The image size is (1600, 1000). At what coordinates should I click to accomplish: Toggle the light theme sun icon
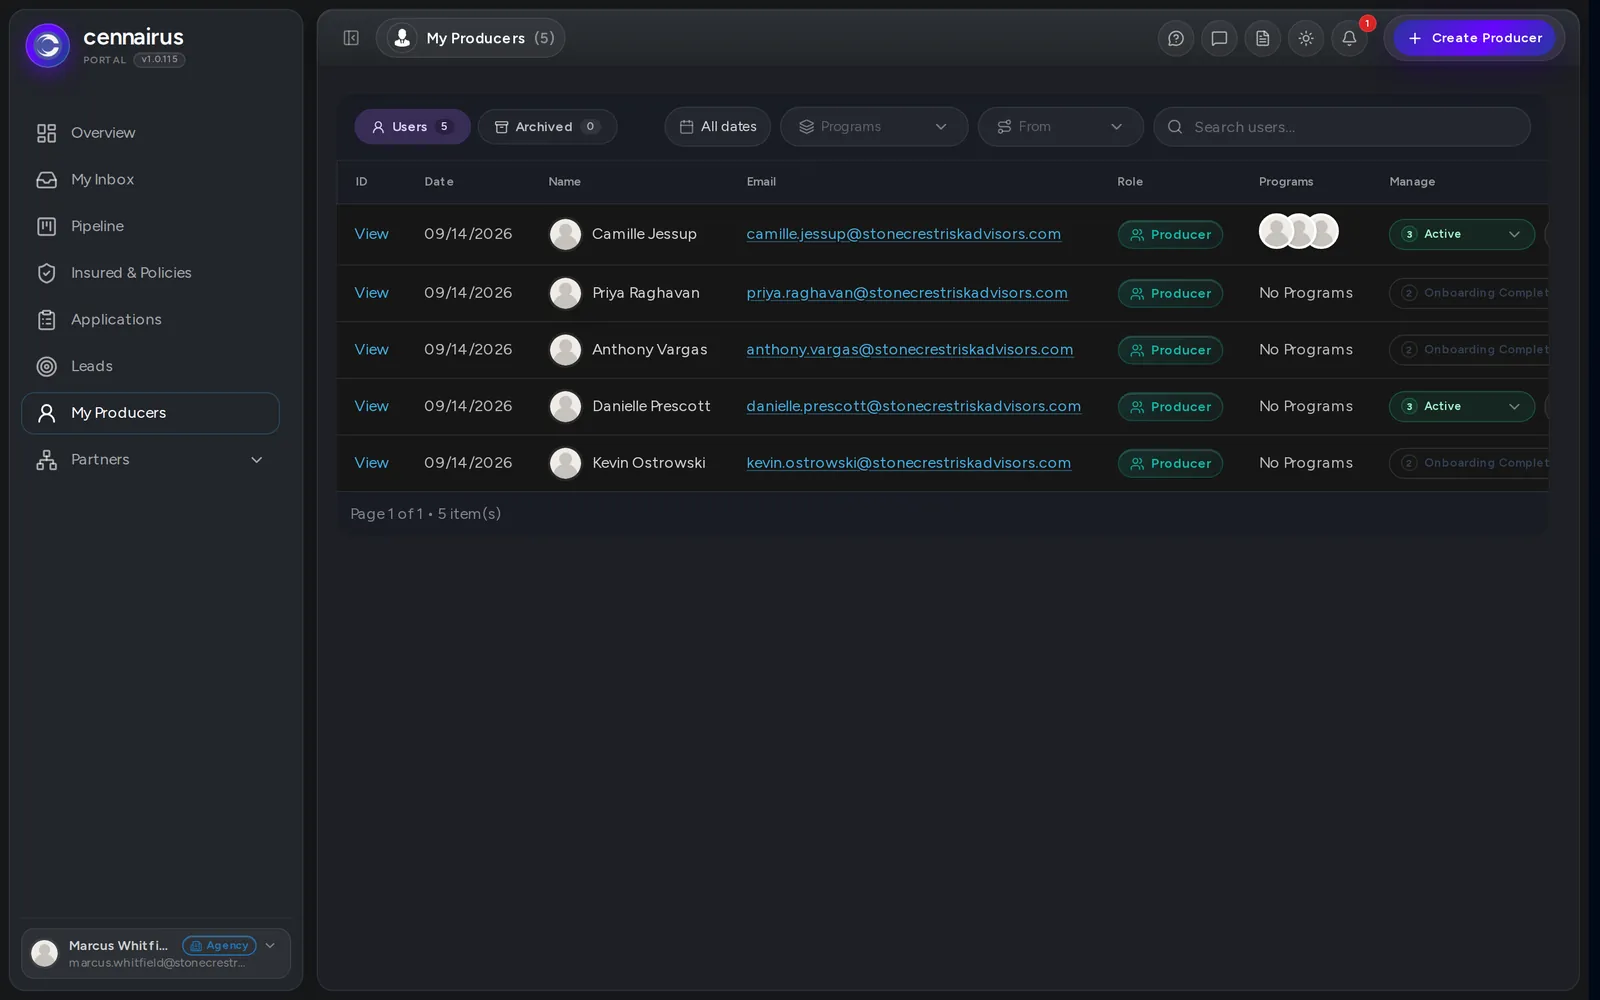pyautogui.click(x=1306, y=38)
